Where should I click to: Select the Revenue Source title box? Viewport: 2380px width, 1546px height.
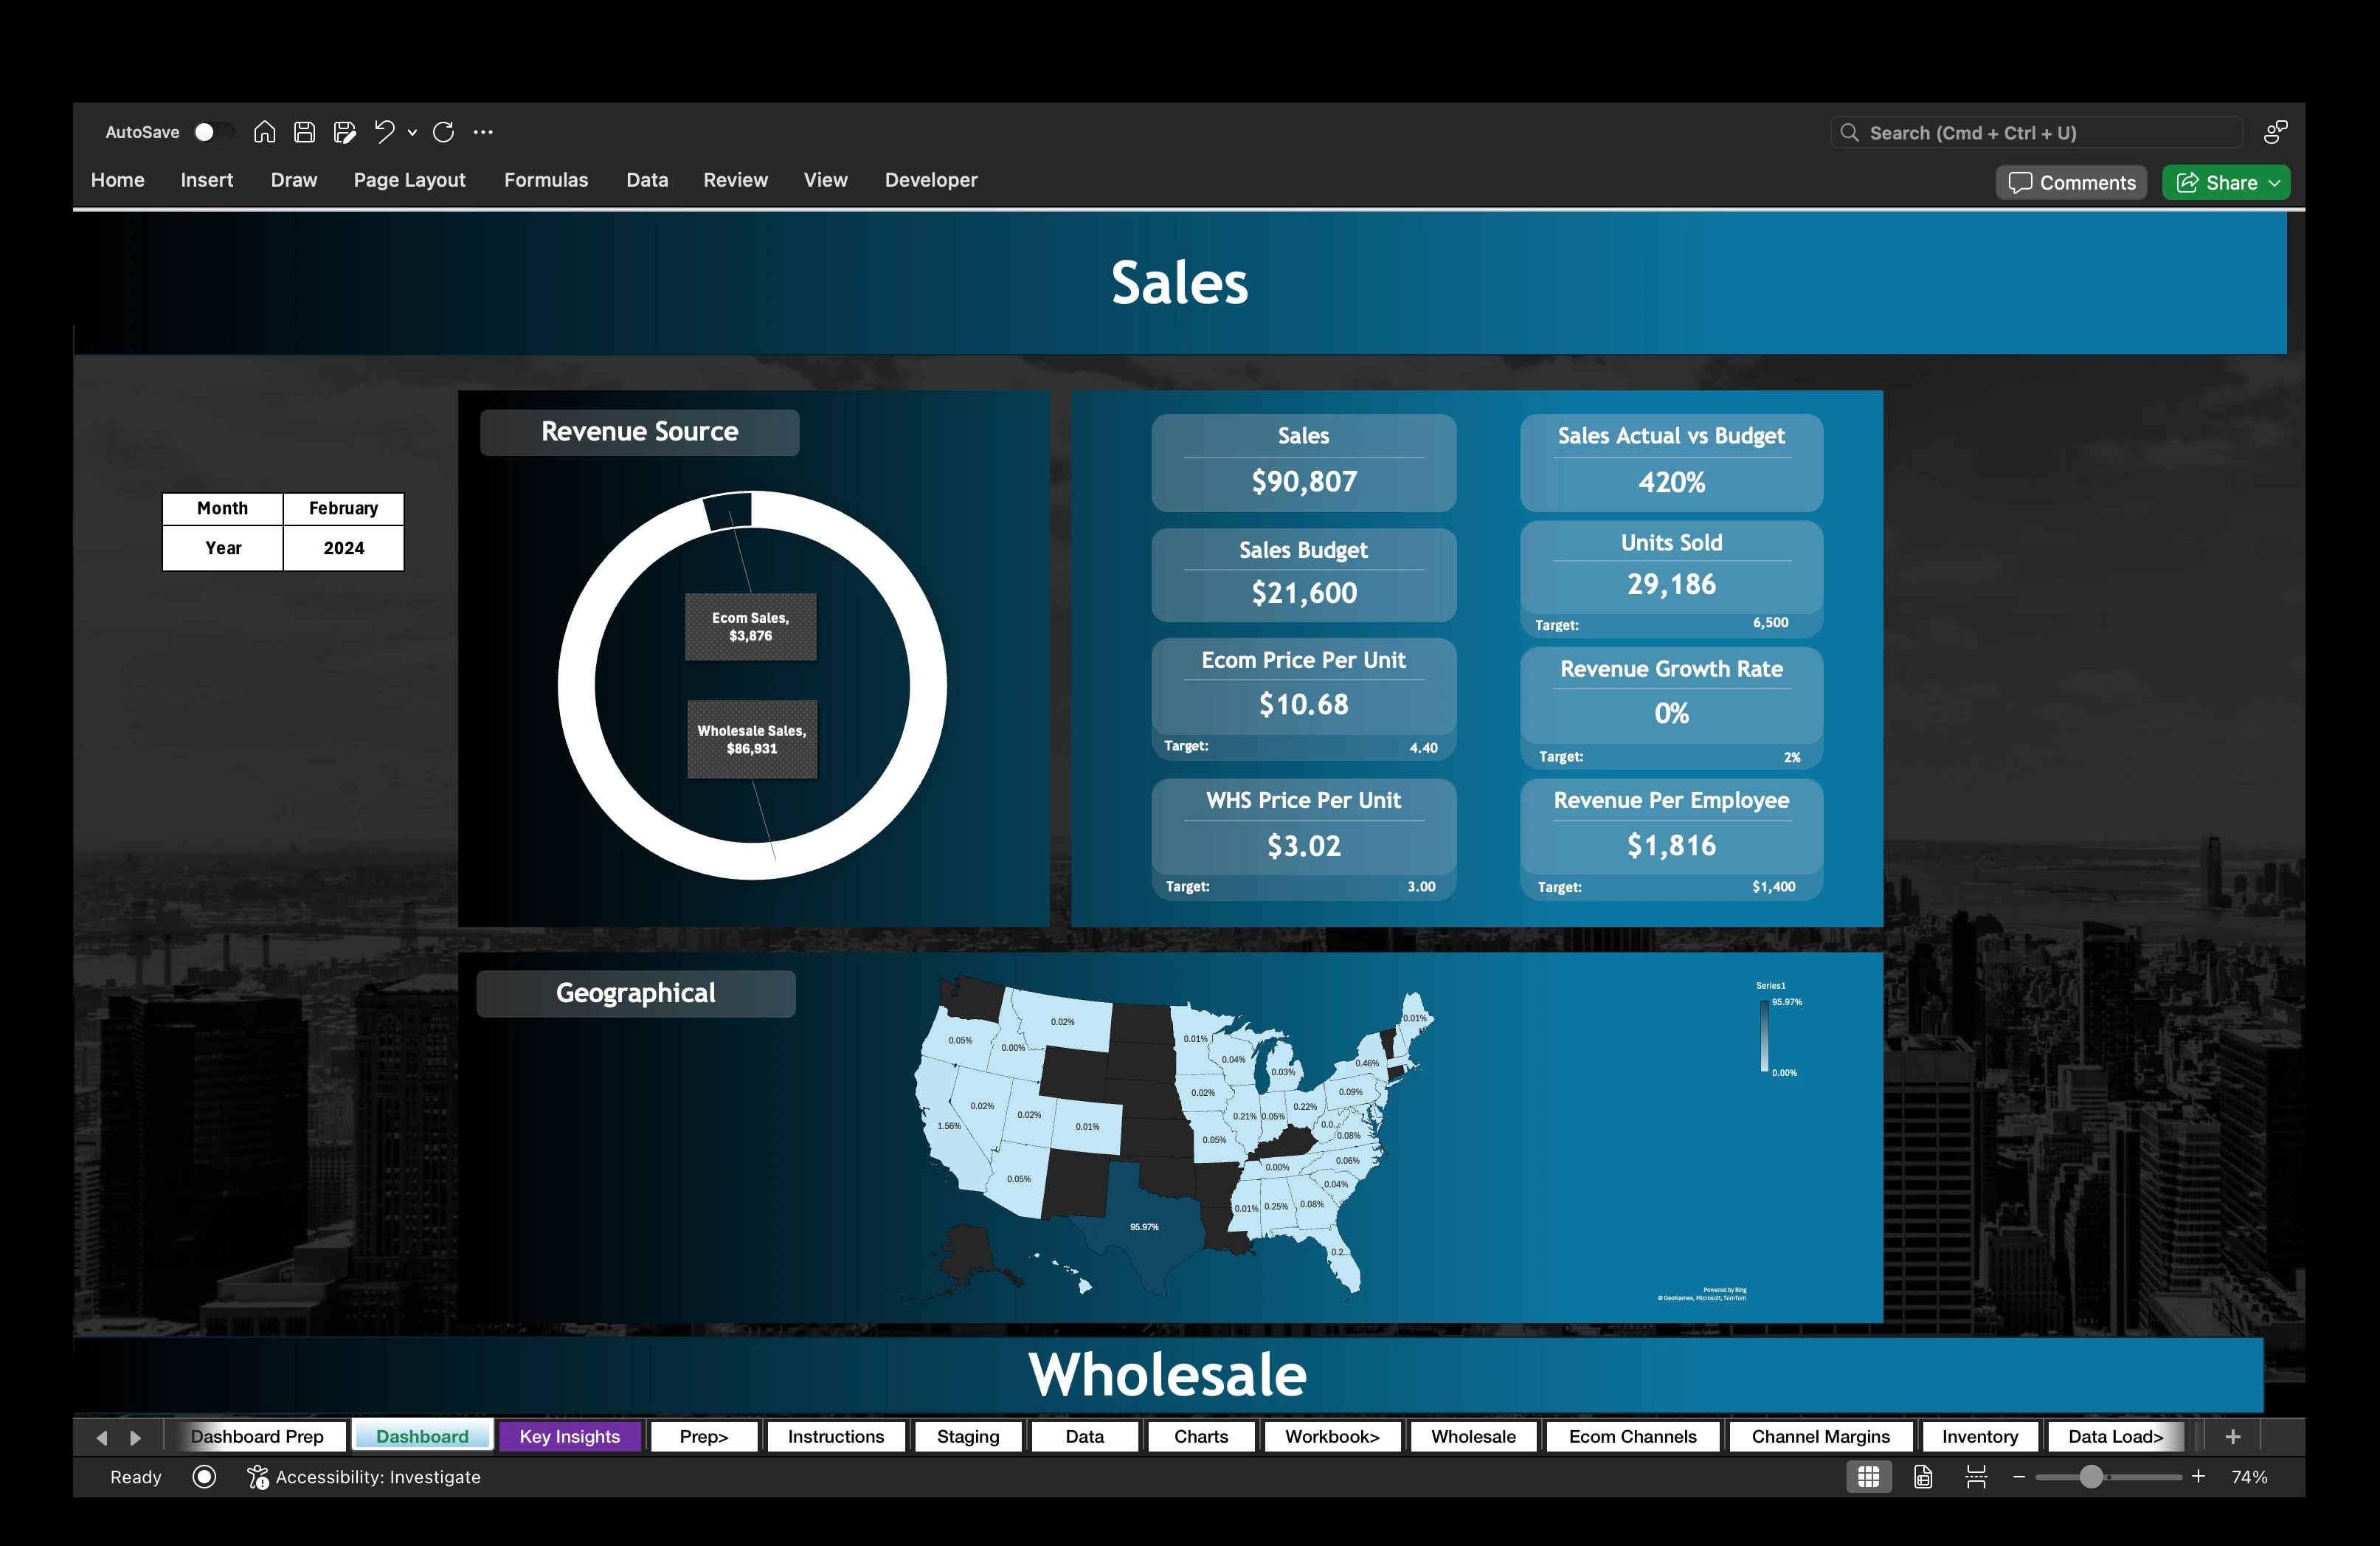coord(639,432)
